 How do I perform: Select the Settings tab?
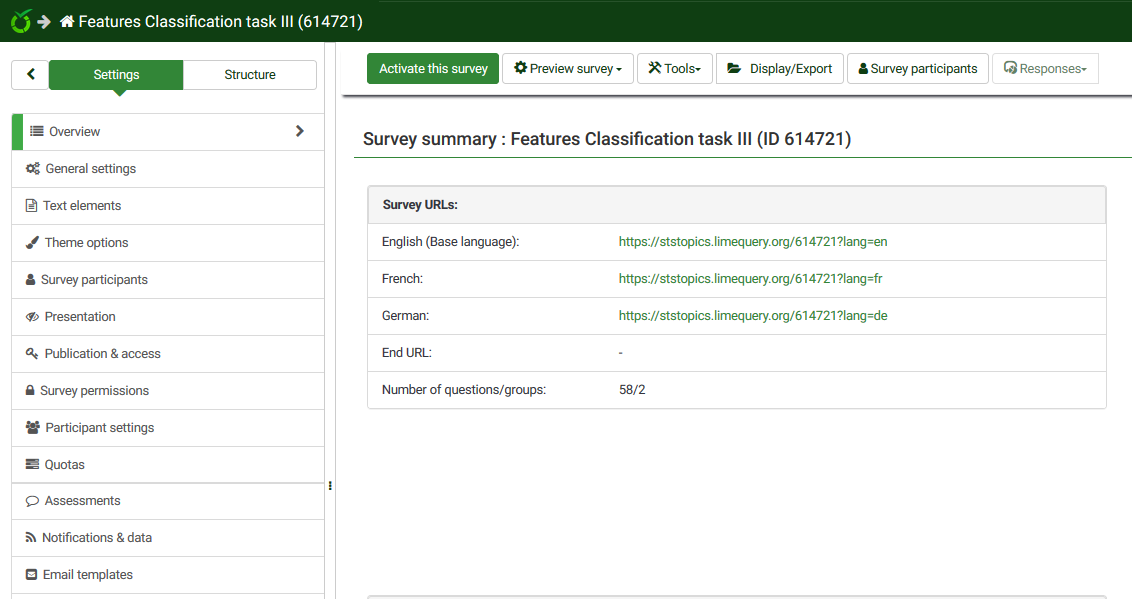click(x=116, y=75)
